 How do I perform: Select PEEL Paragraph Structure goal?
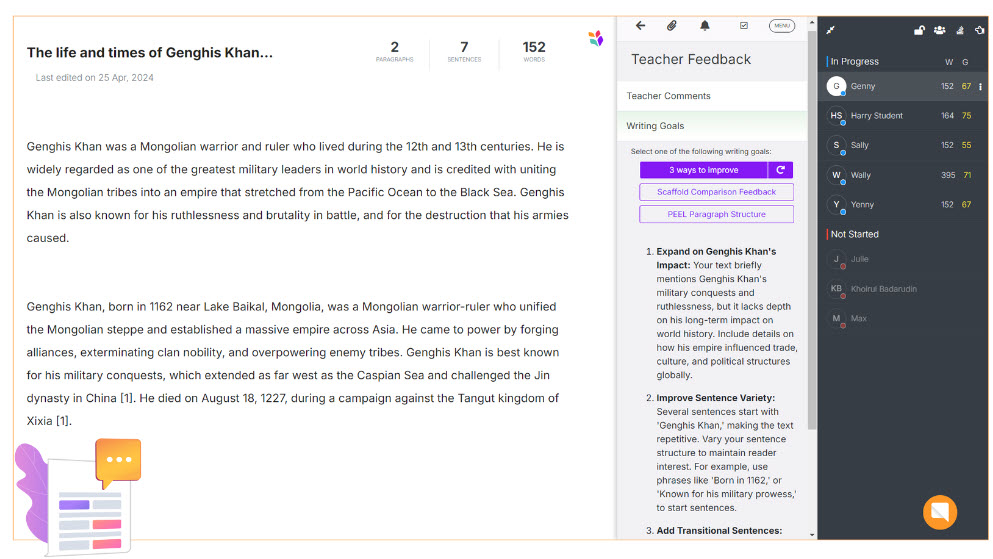click(716, 214)
